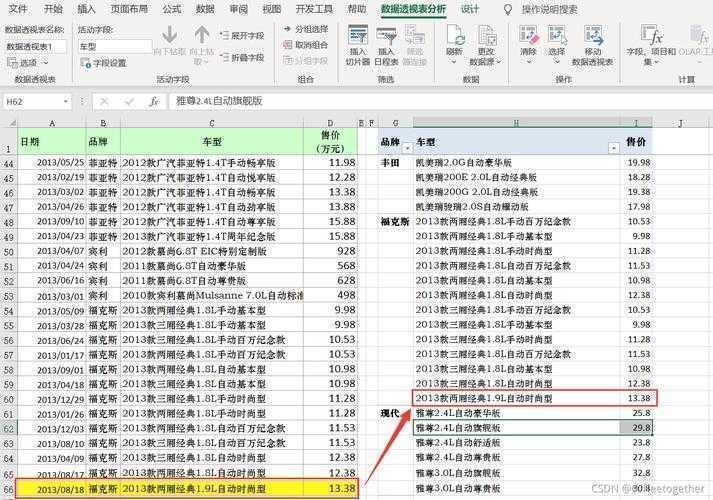
Task: Open the 视图 ribbon tab
Action: [272, 9]
